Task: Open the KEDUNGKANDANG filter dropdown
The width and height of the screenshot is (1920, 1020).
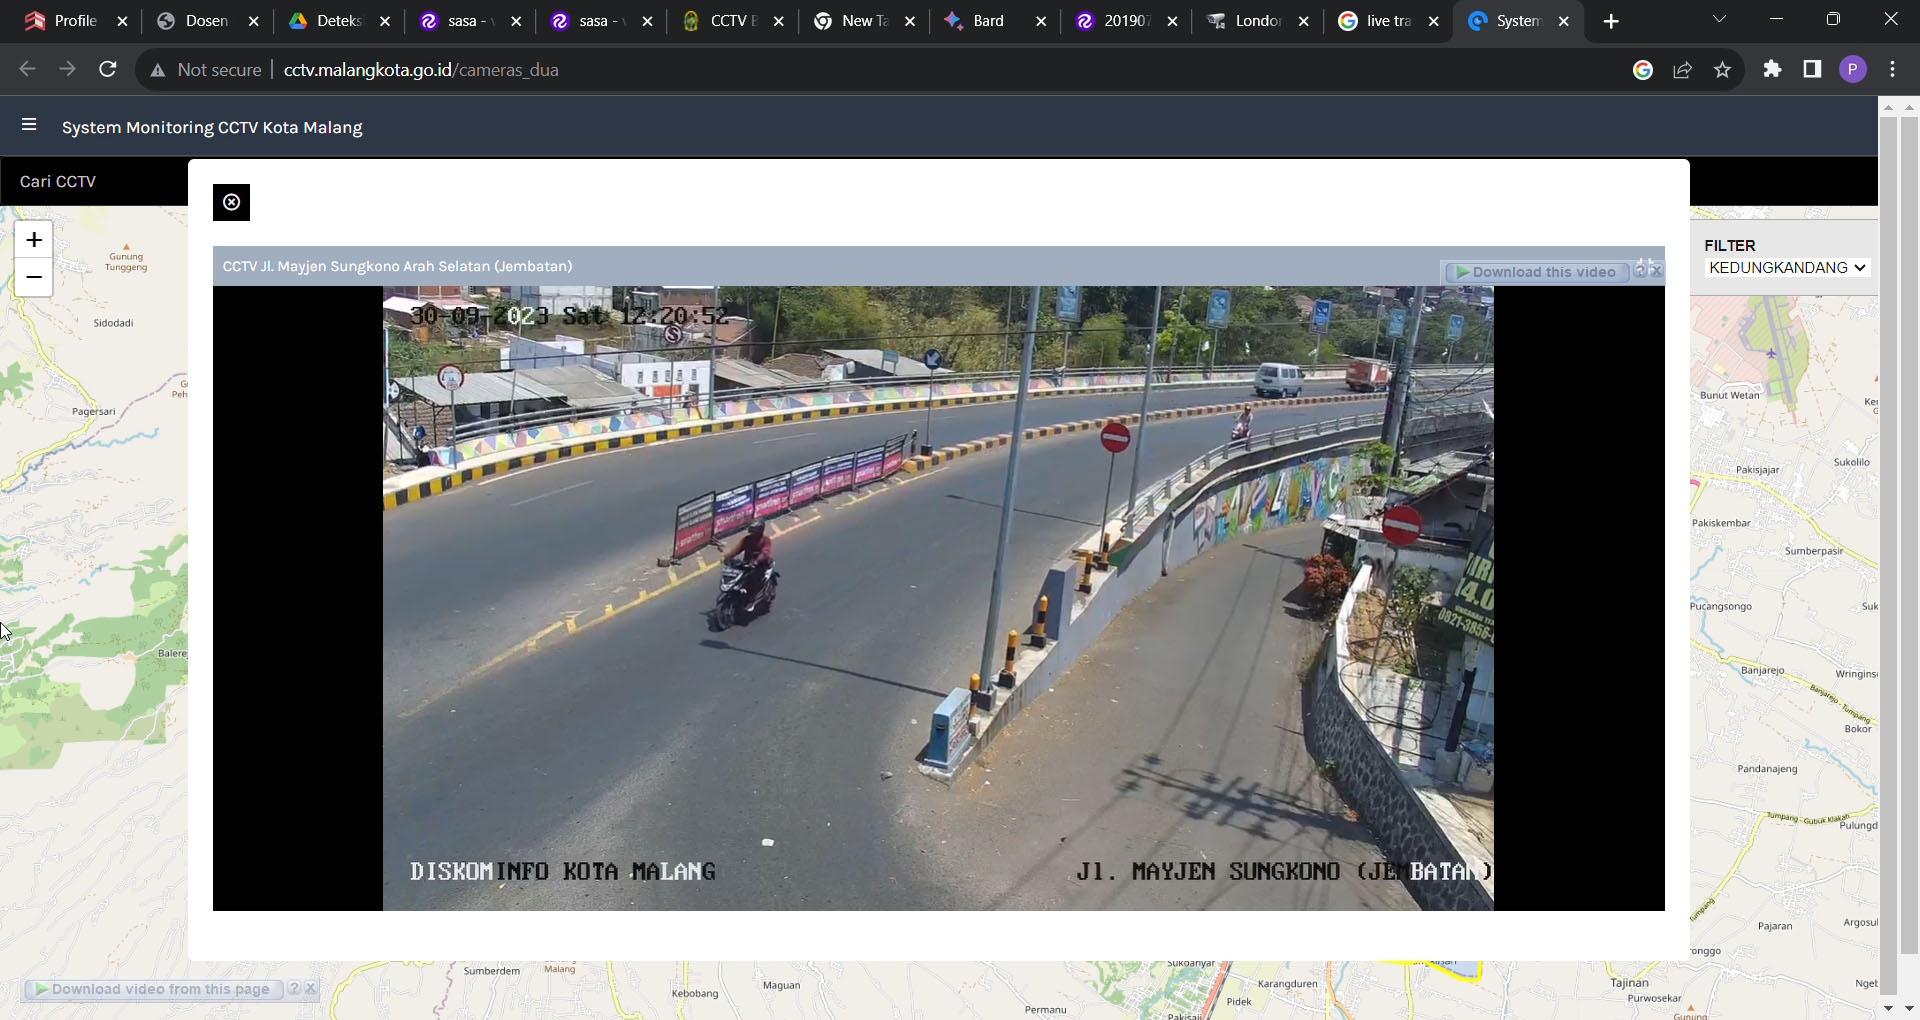Action: click(1787, 267)
